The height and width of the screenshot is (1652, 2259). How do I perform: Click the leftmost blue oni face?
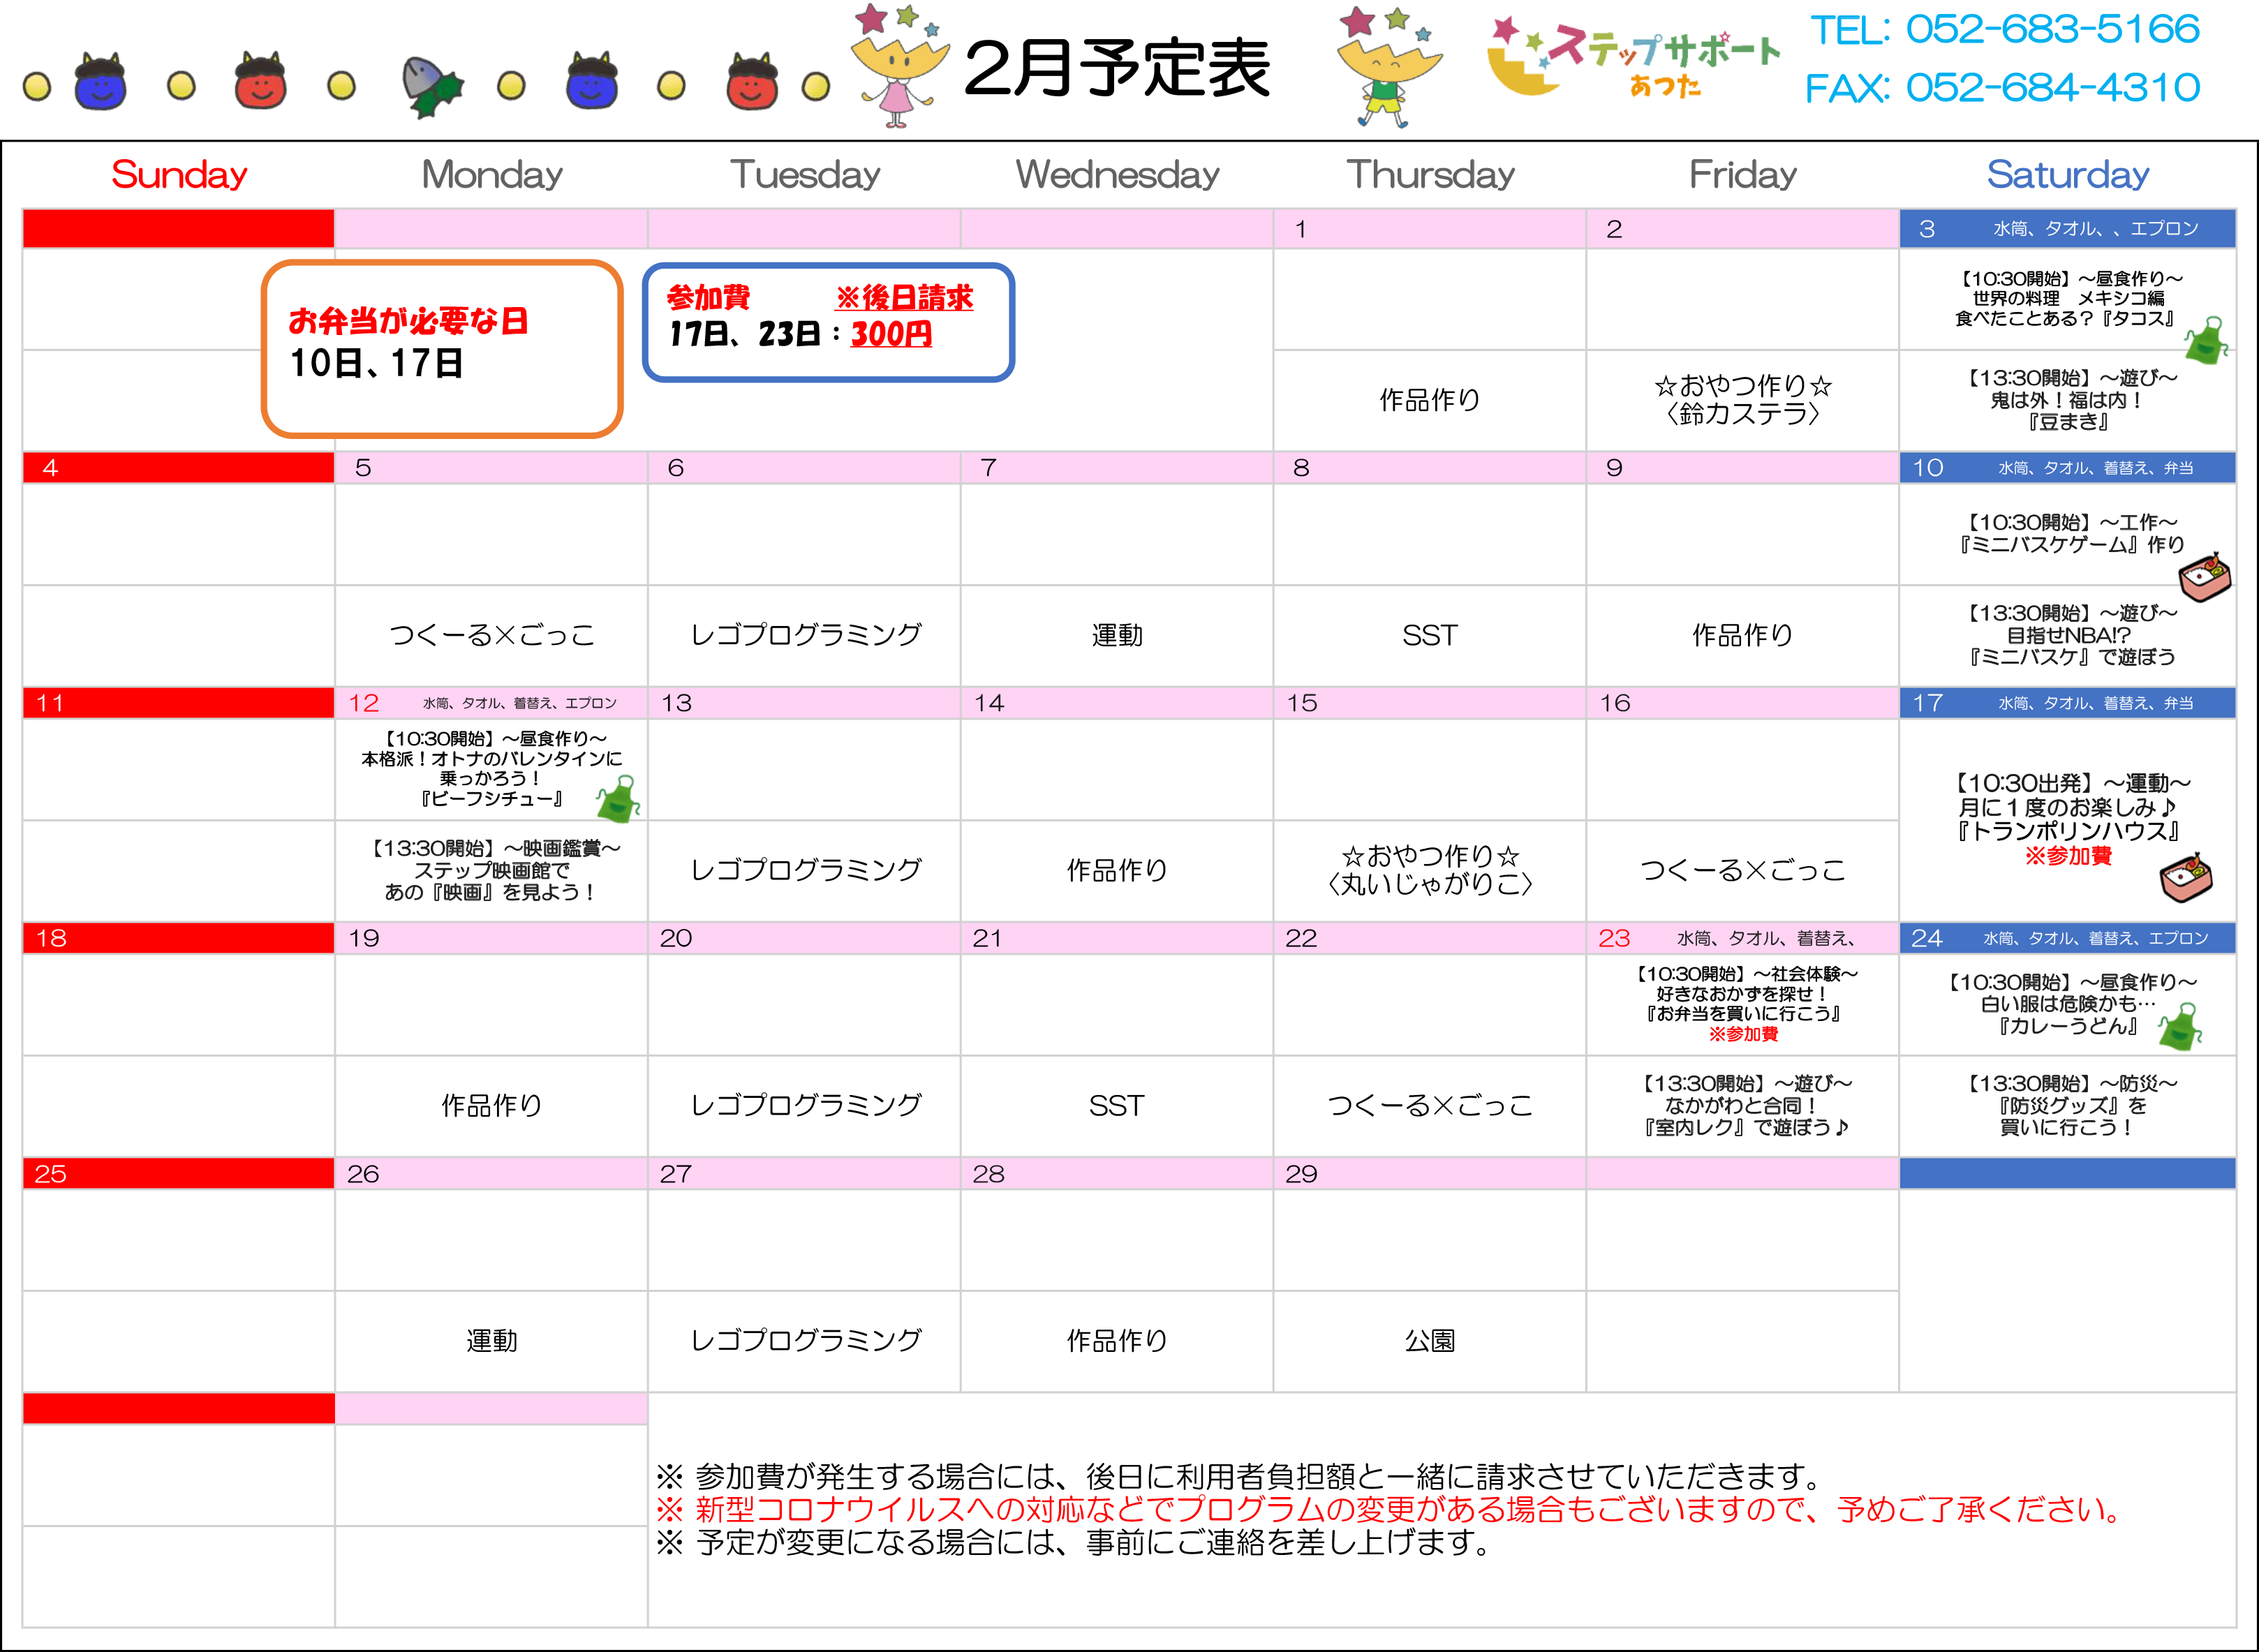point(100,84)
